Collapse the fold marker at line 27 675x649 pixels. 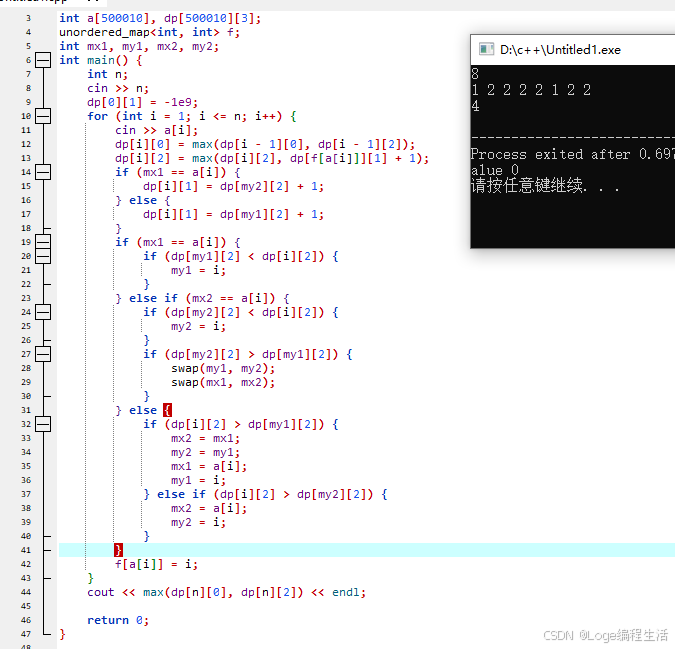[43, 354]
